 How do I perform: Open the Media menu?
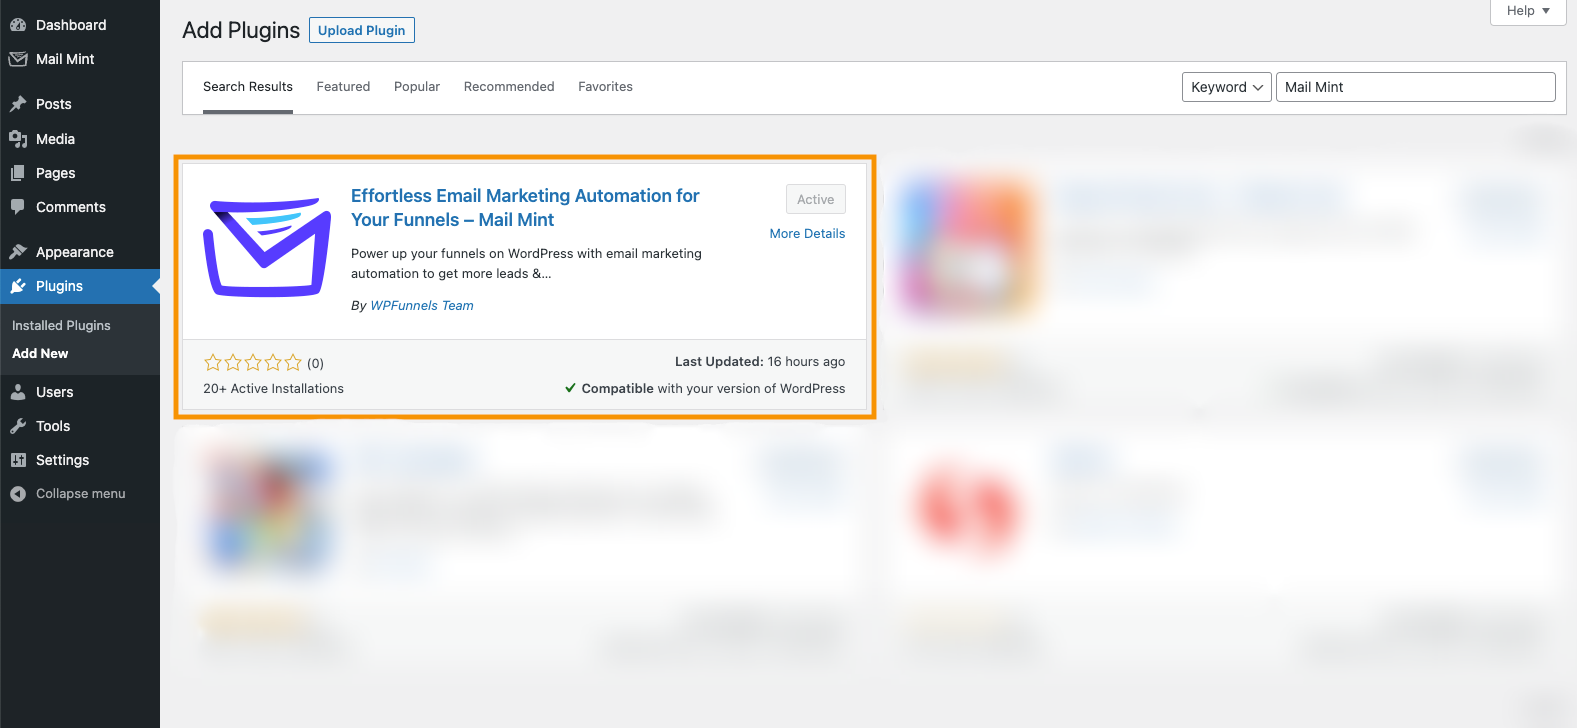pos(80,139)
